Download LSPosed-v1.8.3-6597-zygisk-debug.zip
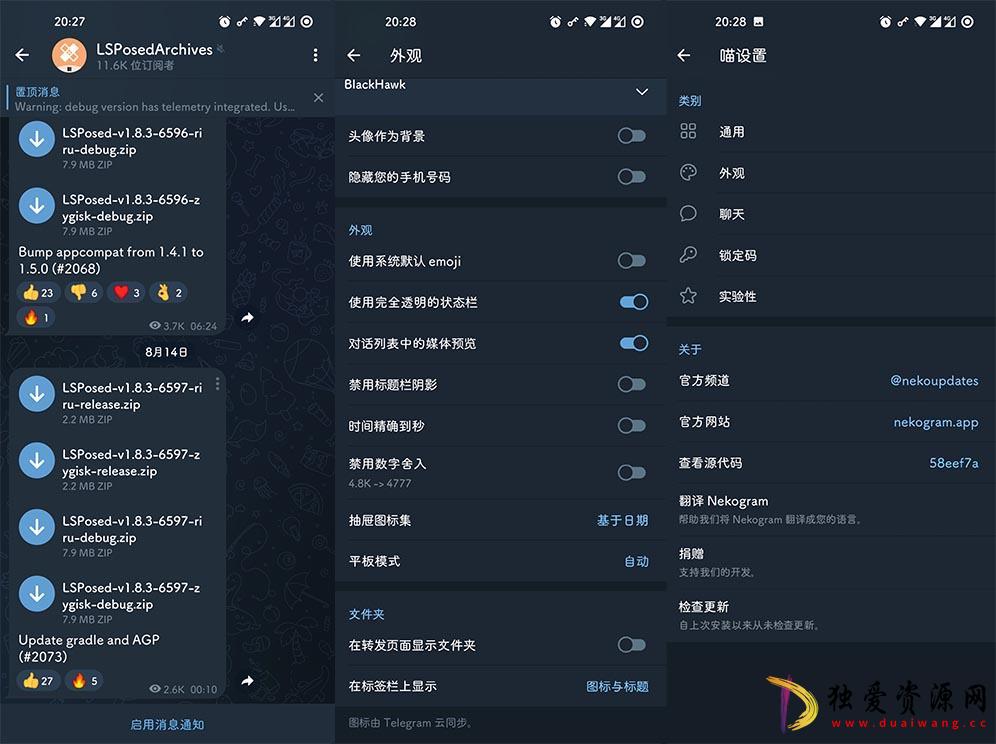Screen dimensions: 996x744 coord(37,593)
